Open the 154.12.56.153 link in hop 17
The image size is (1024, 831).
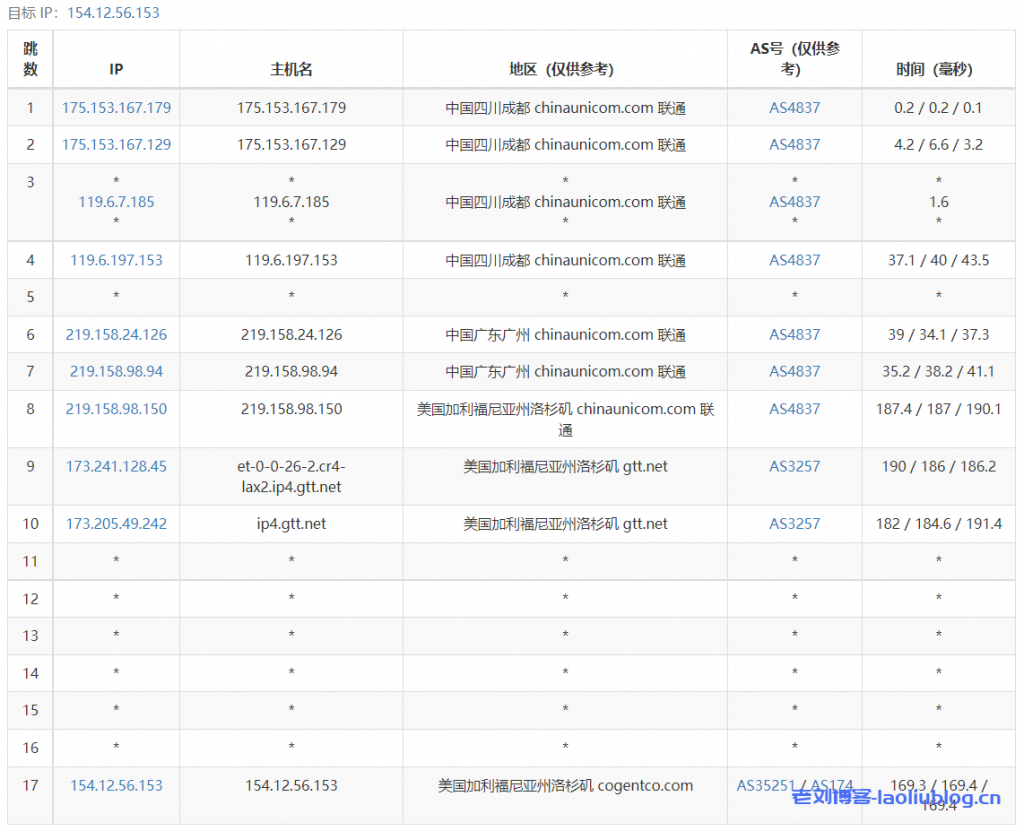(116, 785)
